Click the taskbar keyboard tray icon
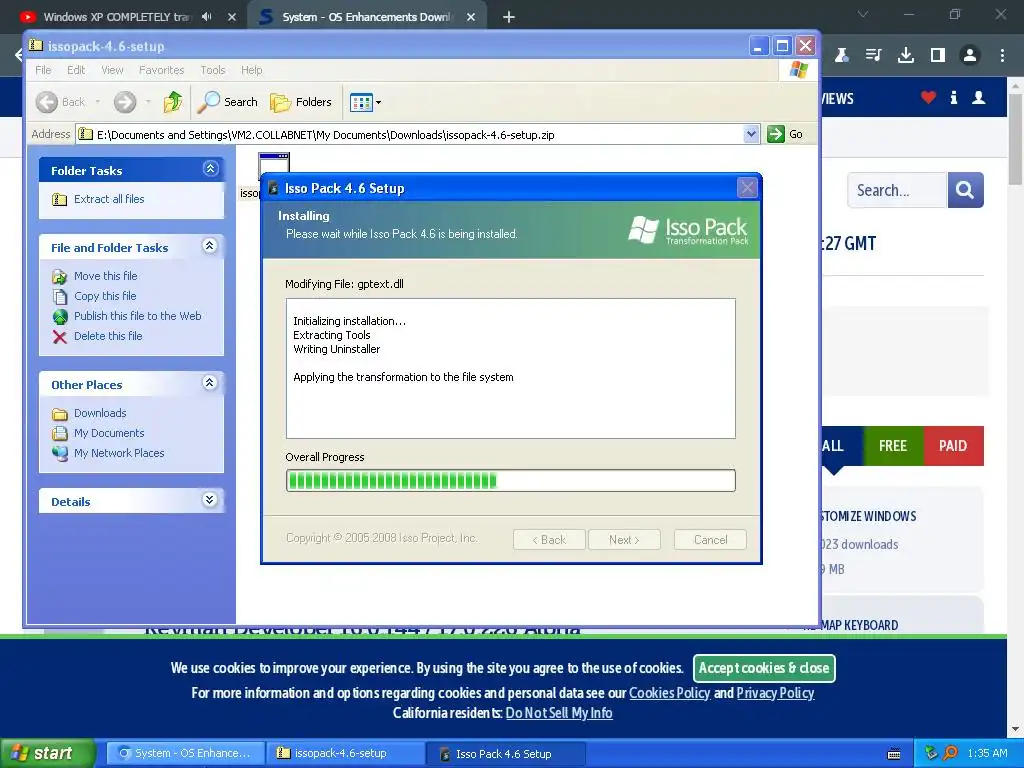The image size is (1024, 768). click(894, 754)
